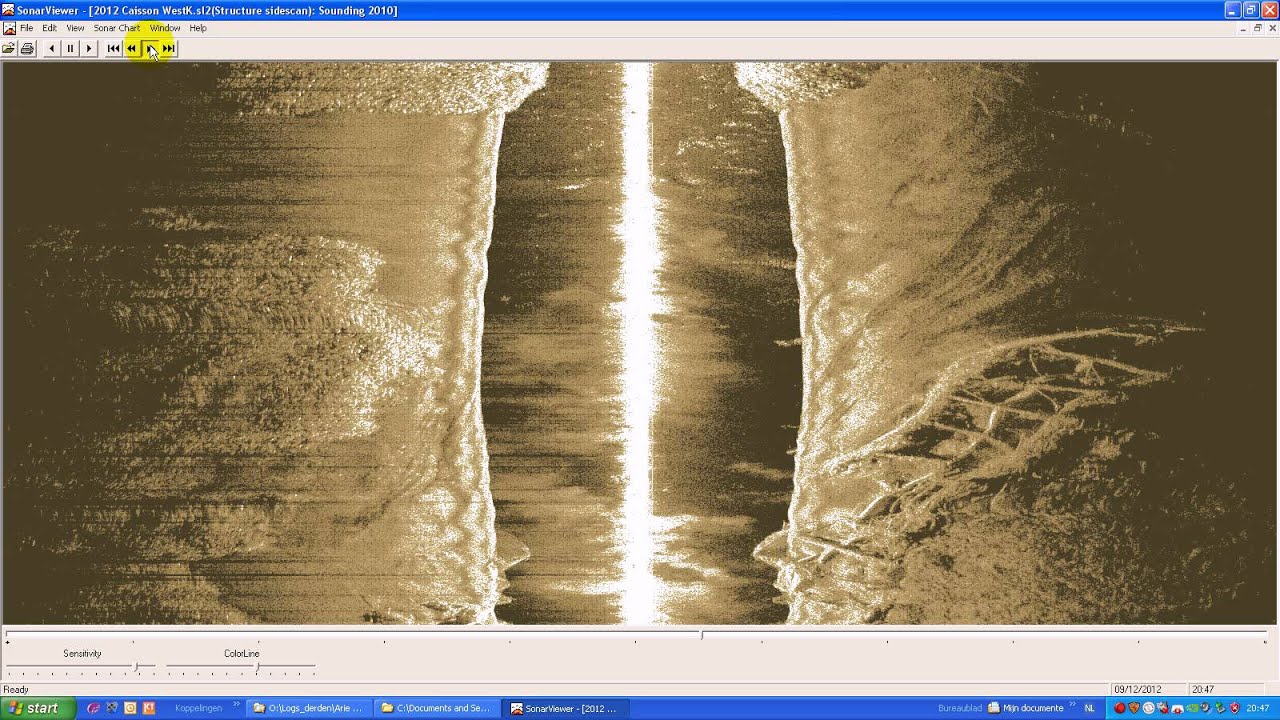Play the sonar log in reverse

52,48
